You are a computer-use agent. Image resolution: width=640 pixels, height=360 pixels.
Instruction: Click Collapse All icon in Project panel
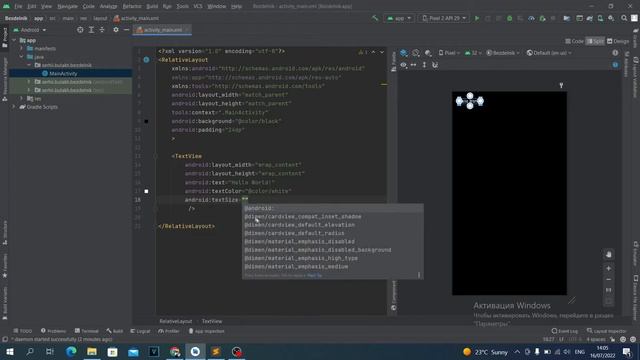coord(102,30)
